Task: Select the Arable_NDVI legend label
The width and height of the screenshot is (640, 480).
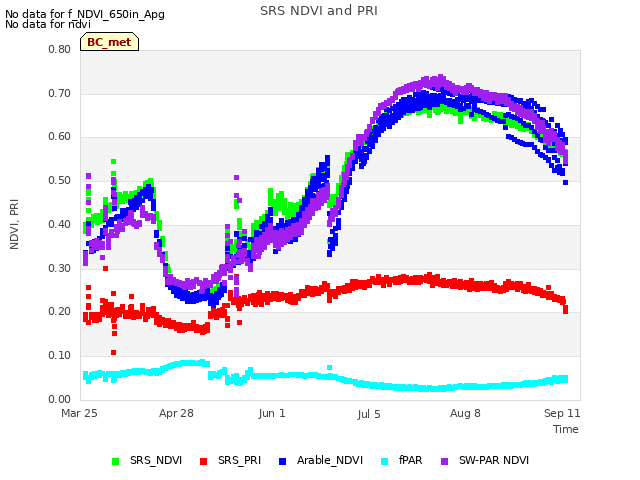Action: (330, 460)
